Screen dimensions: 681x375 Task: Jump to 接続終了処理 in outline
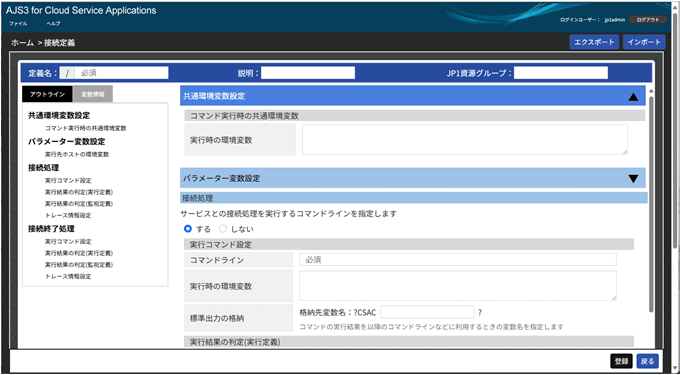pyautogui.click(x=51, y=229)
